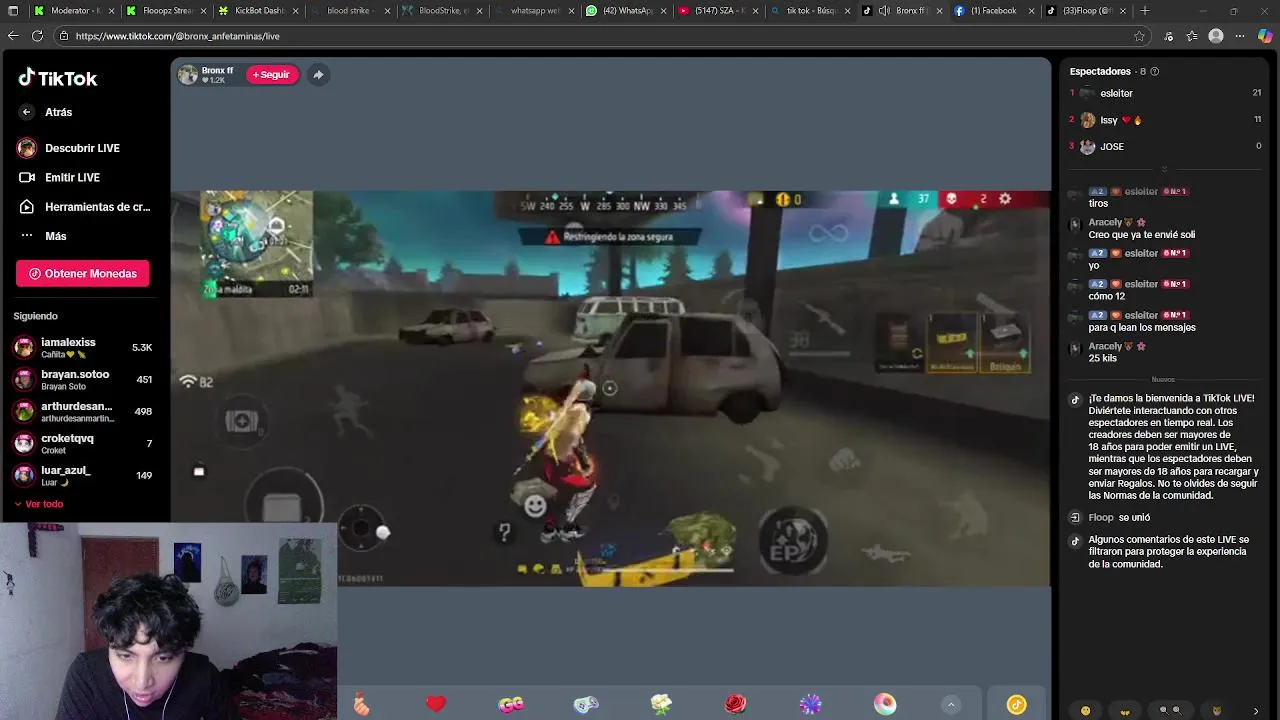The image size is (1280, 720).
Task: Click the Obtener Monedas button
Action: (x=83, y=273)
